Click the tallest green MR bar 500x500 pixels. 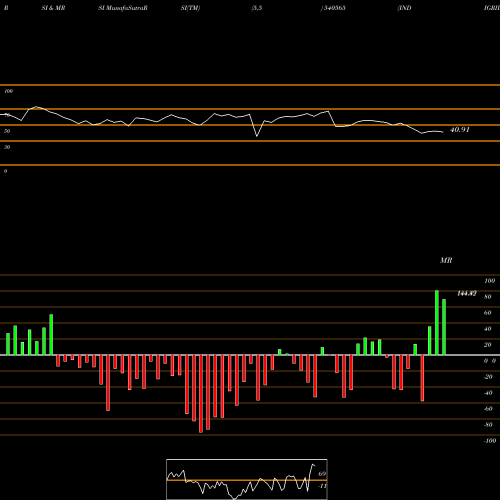(x=437, y=323)
